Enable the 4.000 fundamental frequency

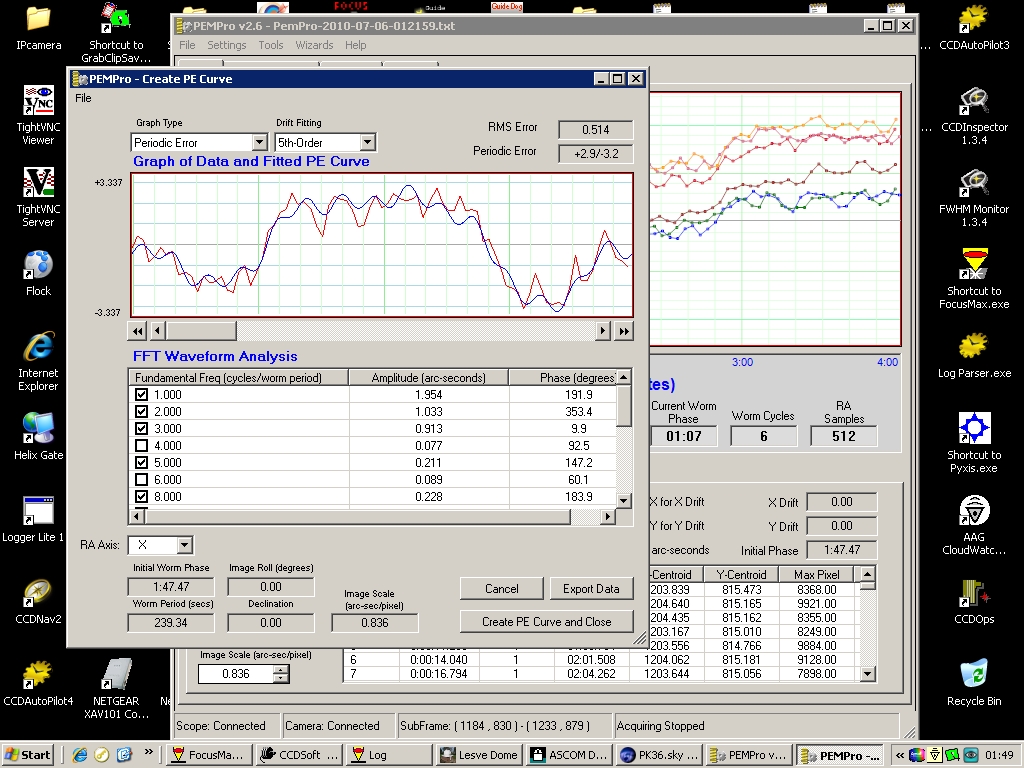tap(141, 445)
